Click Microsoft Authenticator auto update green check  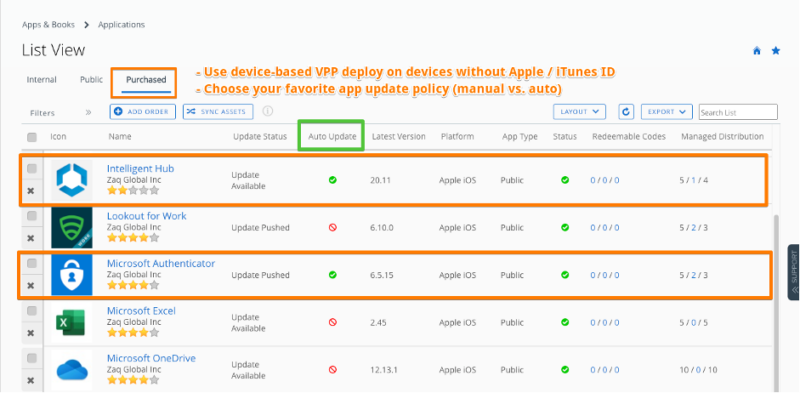[333, 275]
